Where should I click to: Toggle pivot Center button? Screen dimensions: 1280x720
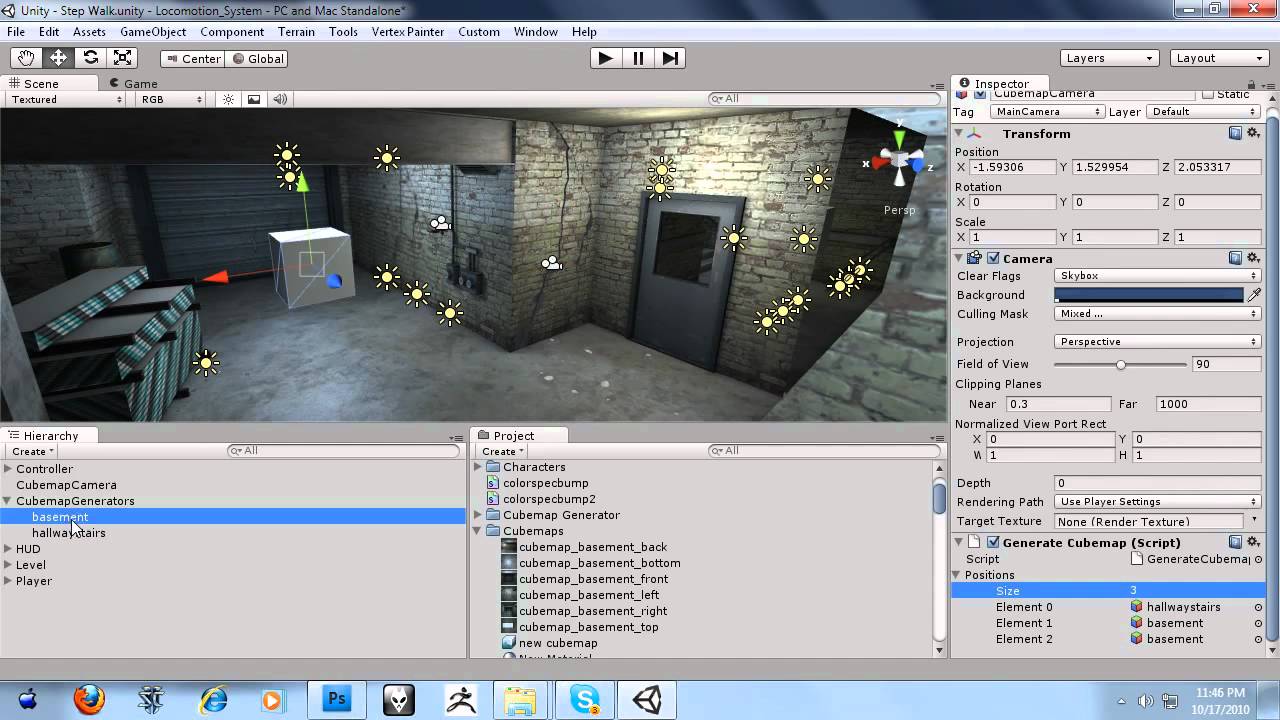(193, 58)
